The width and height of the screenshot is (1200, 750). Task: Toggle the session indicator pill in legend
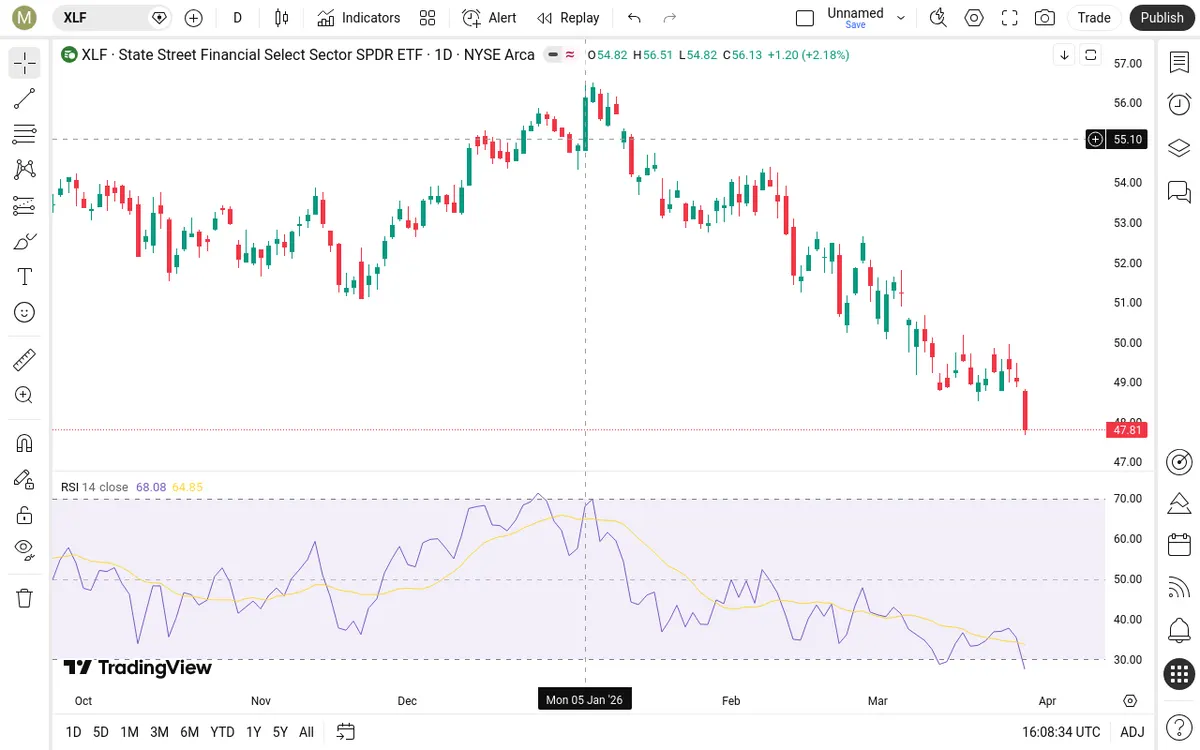(x=552, y=55)
